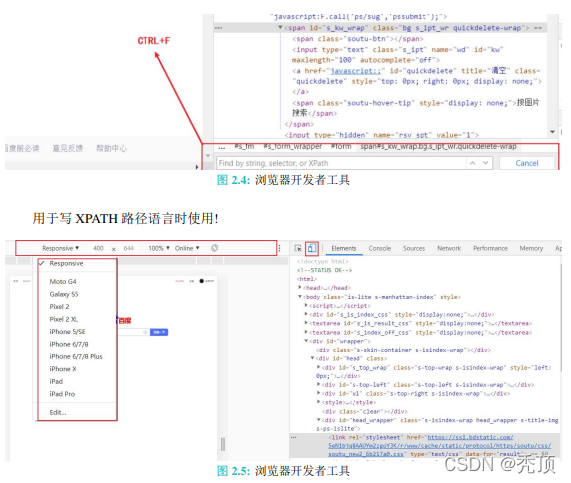Select the STATUS OK comment row
Image resolution: width=571 pixels, height=483 pixels.
[x=324, y=270]
